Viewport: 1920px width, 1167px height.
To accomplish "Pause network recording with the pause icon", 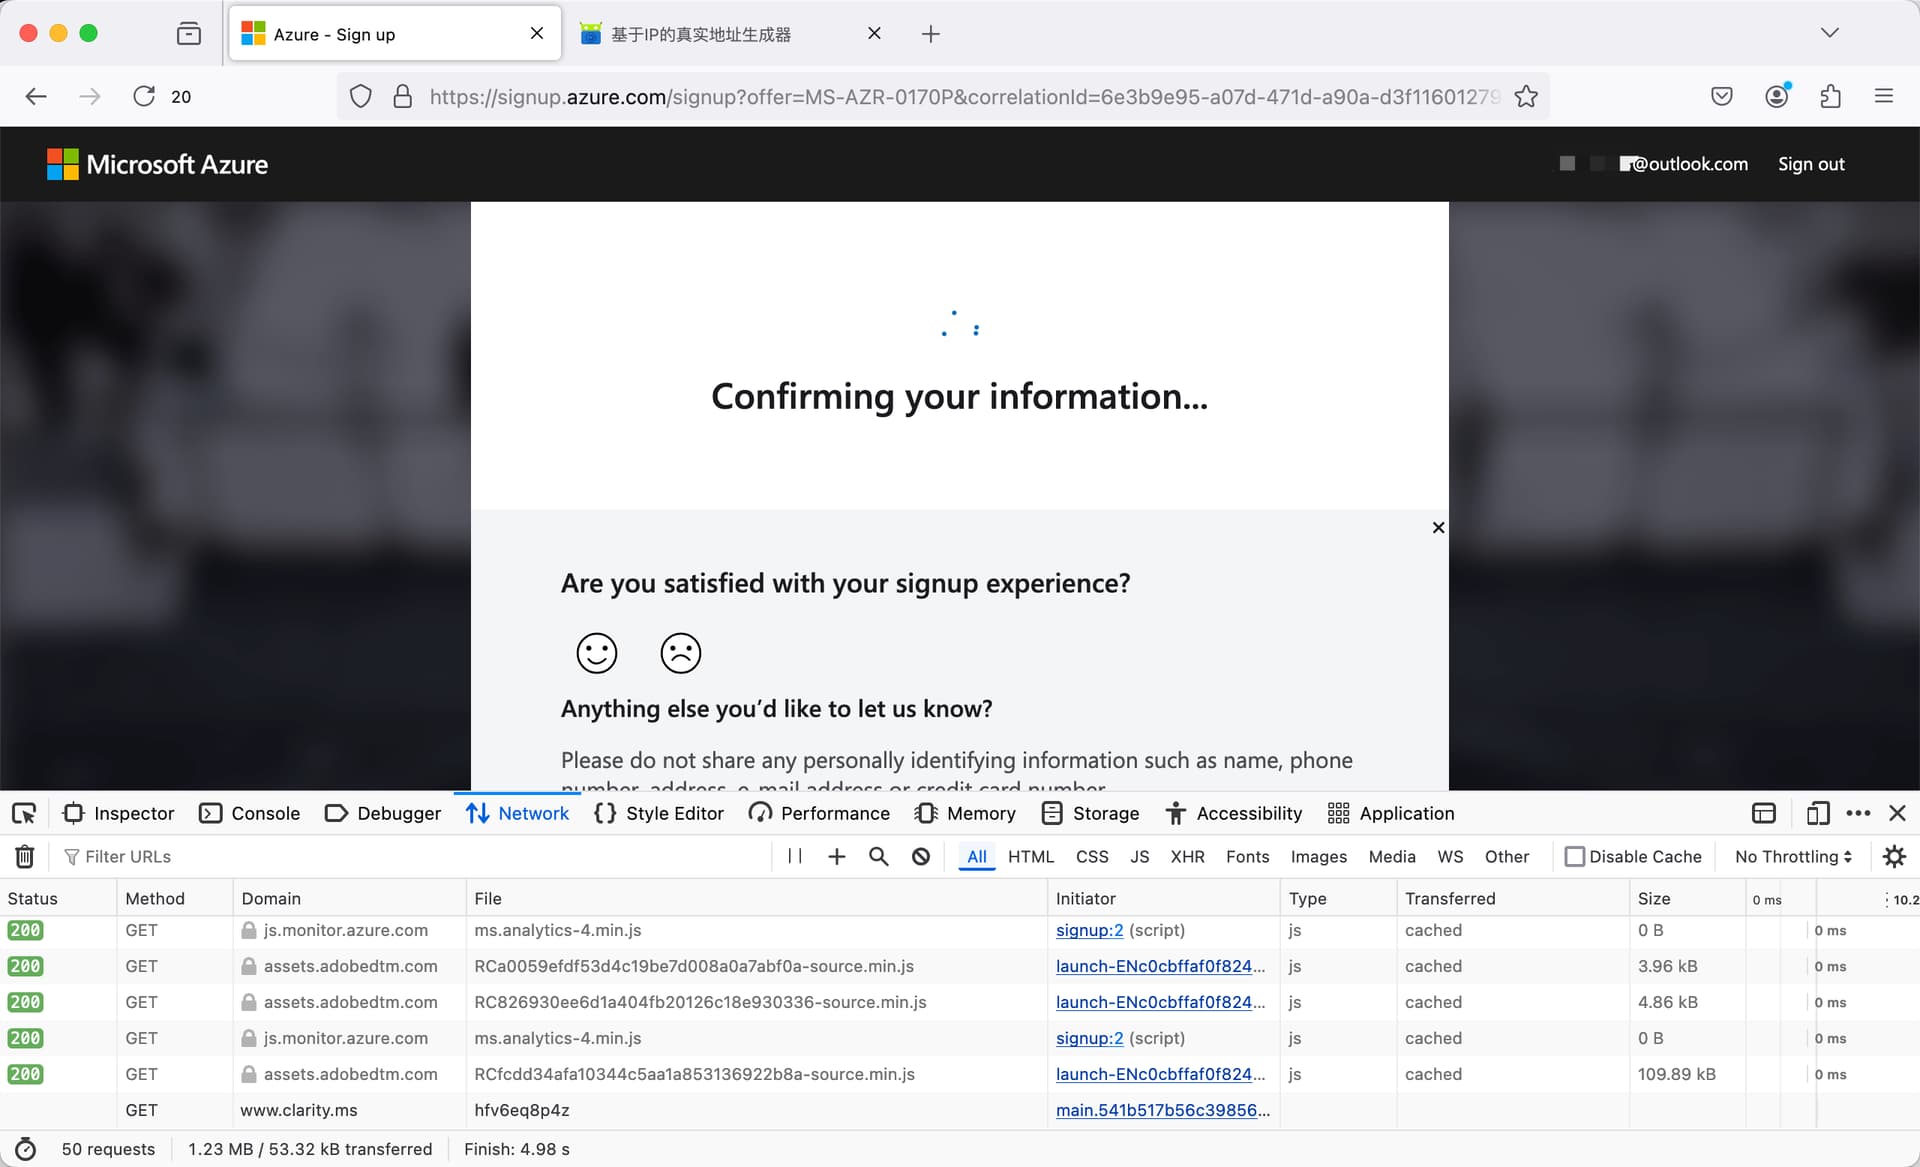I will pos(795,856).
